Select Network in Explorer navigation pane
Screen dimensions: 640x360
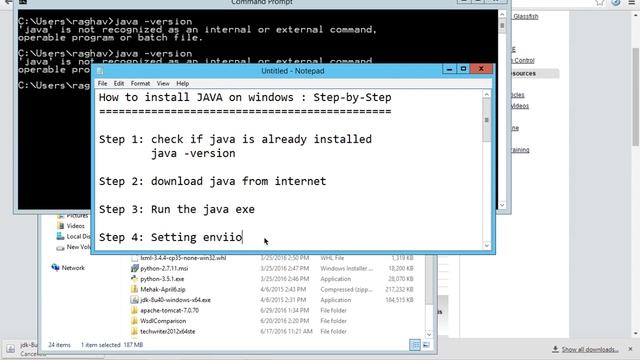[73, 268]
